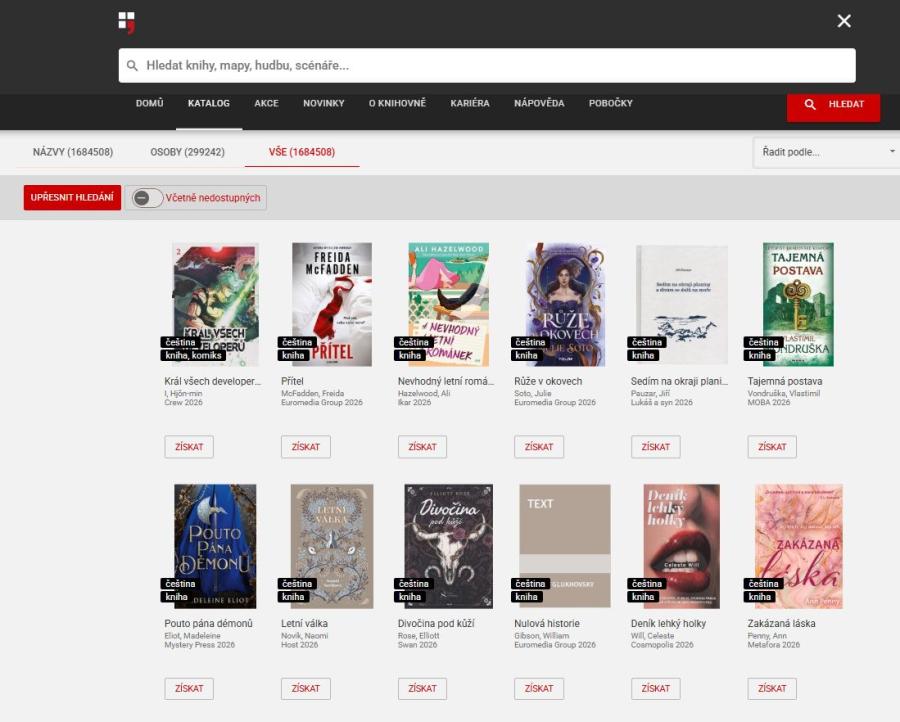Click author 'Hazelwood, Ali'

424,394
